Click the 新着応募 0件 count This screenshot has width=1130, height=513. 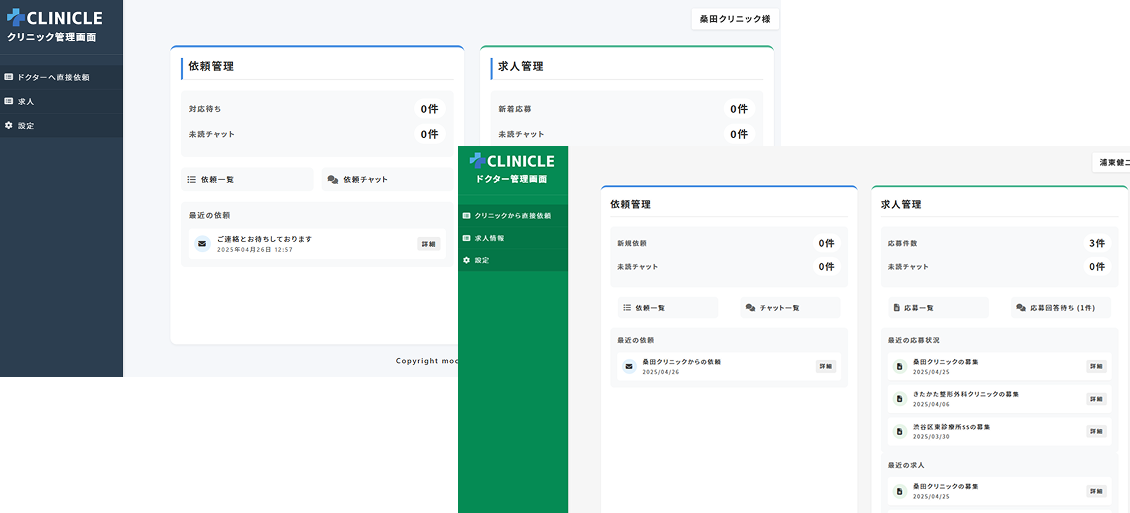[x=739, y=110]
